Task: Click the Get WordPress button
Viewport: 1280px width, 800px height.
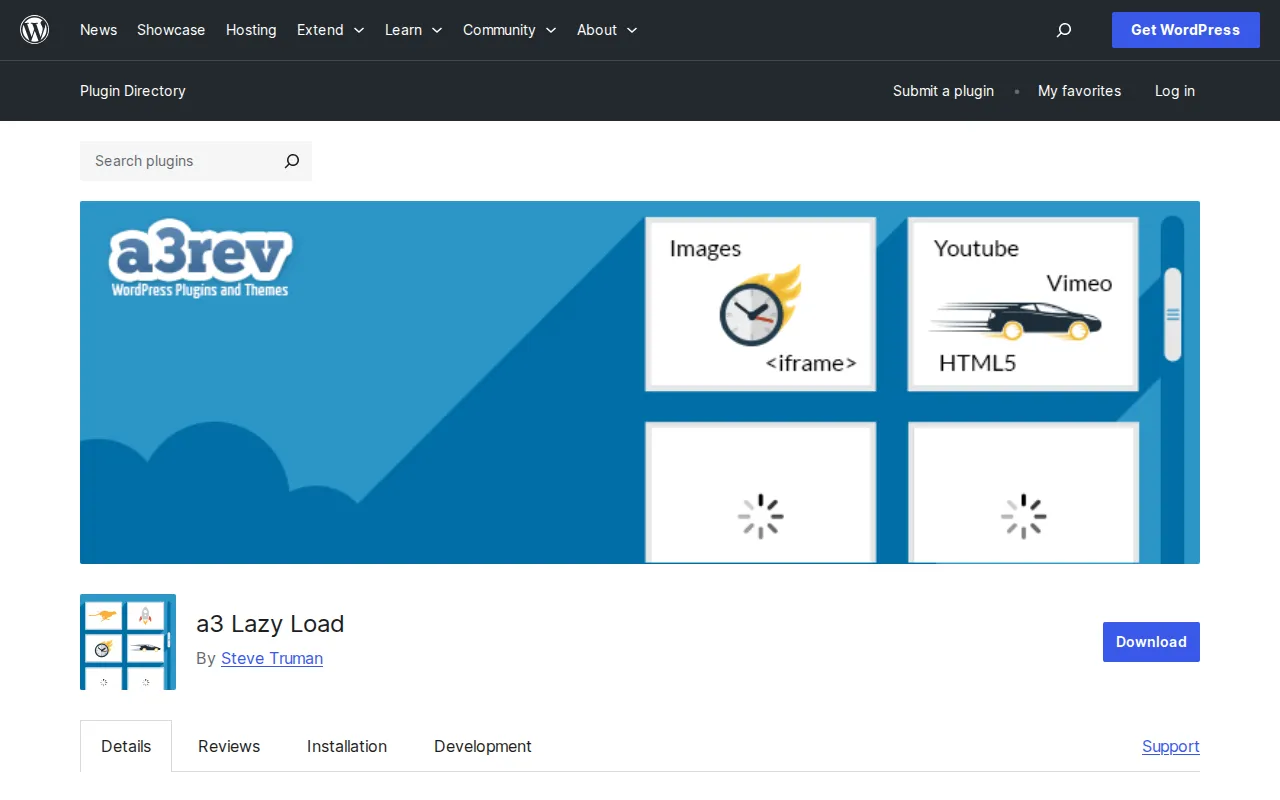Action: pyautogui.click(x=1185, y=30)
